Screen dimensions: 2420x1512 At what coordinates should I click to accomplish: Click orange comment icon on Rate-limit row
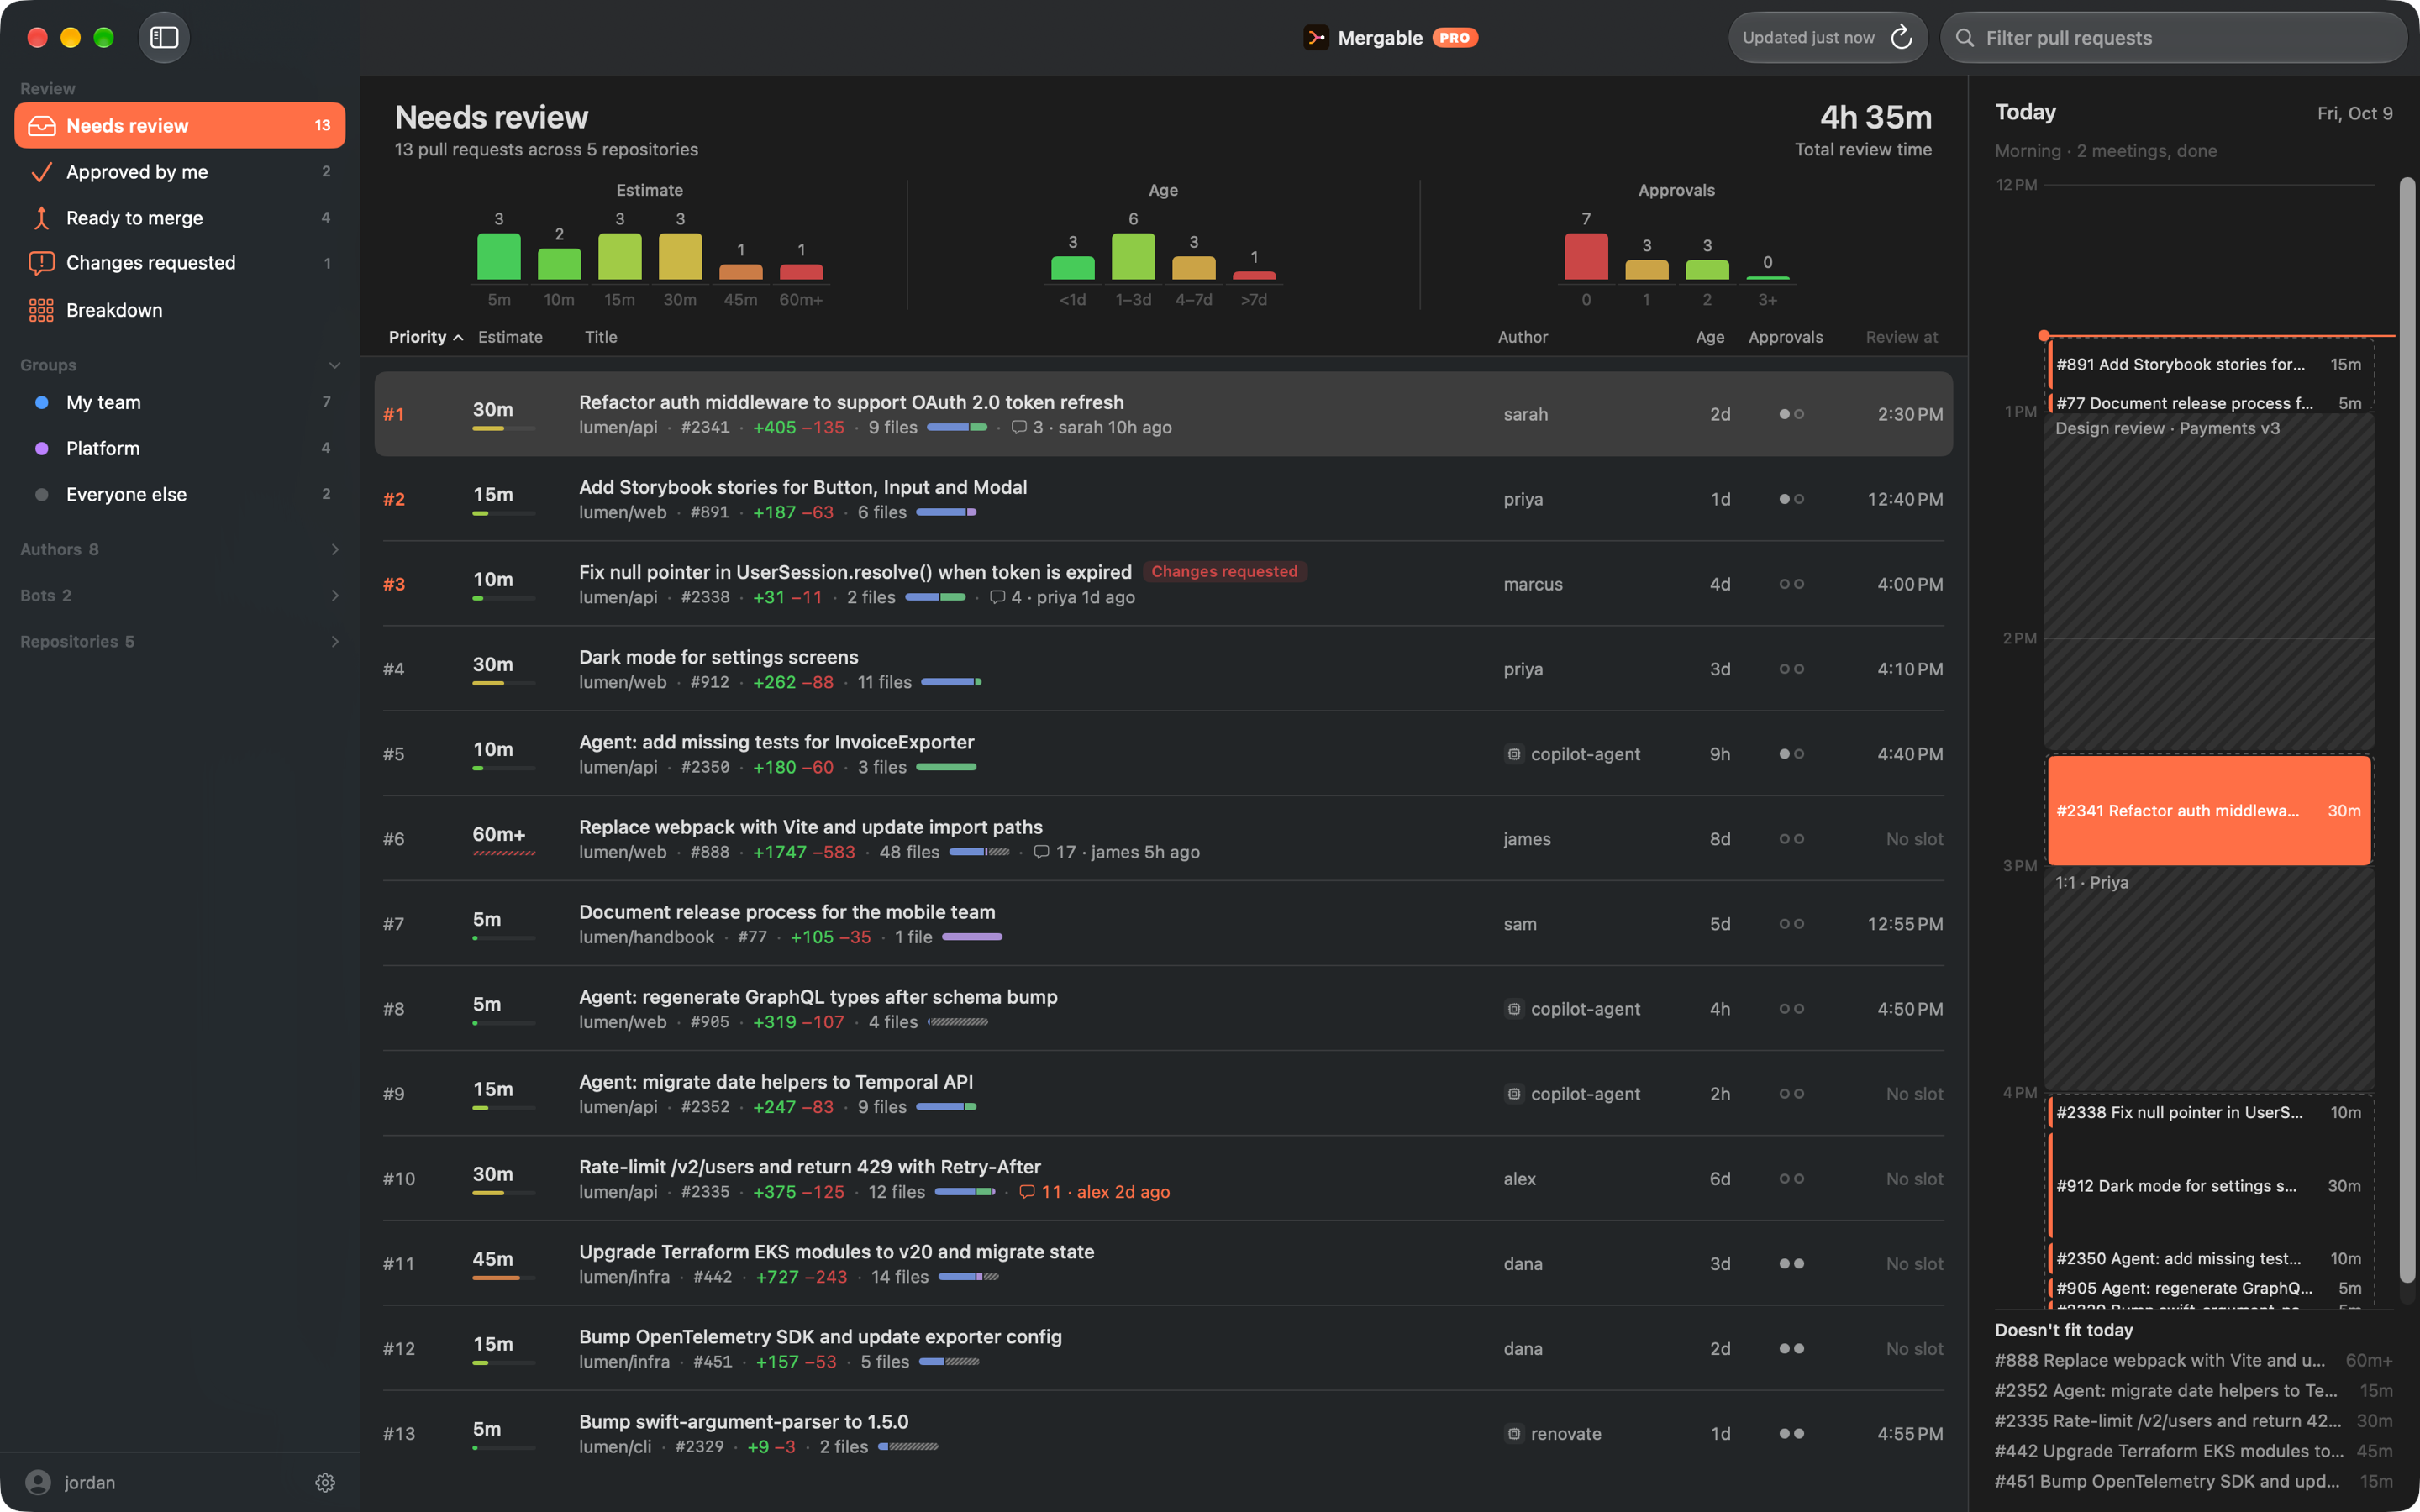(1027, 1192)
